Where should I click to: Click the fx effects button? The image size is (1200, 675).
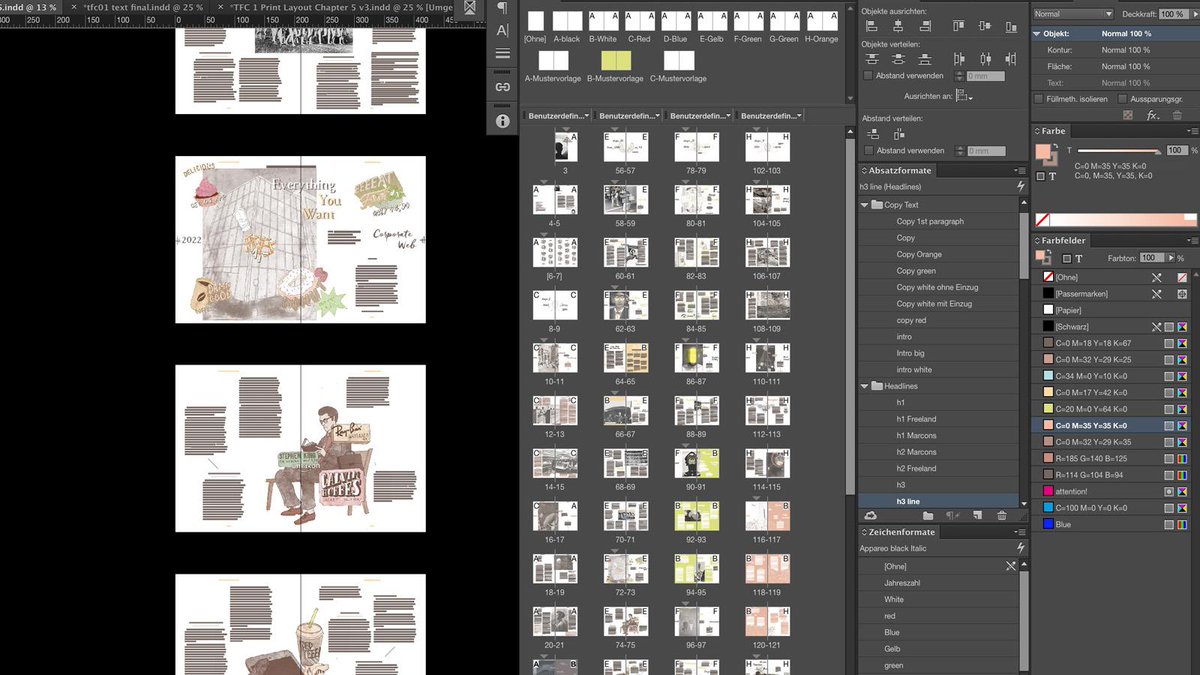point(1152,116)
